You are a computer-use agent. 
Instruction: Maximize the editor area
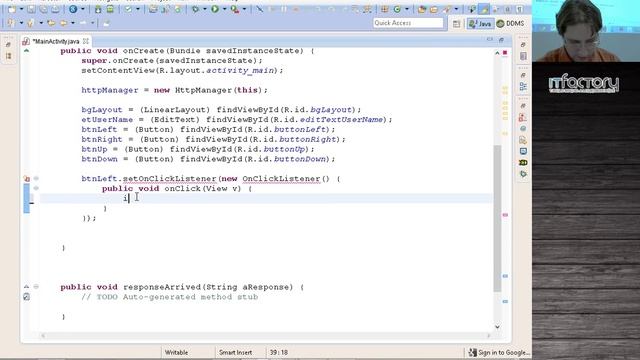click(x=502, y=40)
